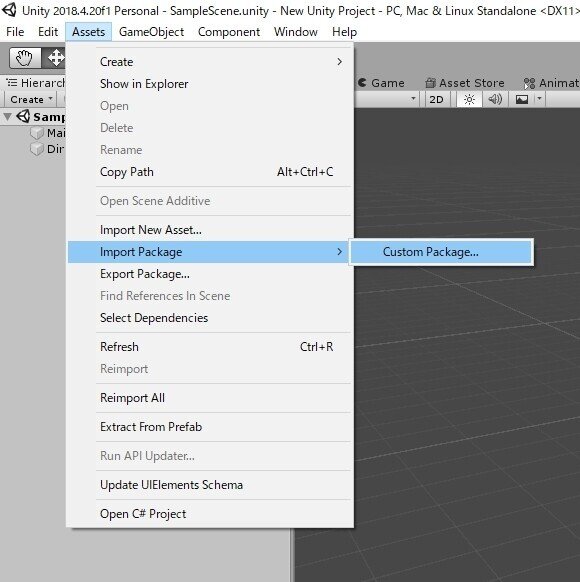Choose Select Dependencies
Viewport: 580px width, 582px height.
click(x=209, y=318)
